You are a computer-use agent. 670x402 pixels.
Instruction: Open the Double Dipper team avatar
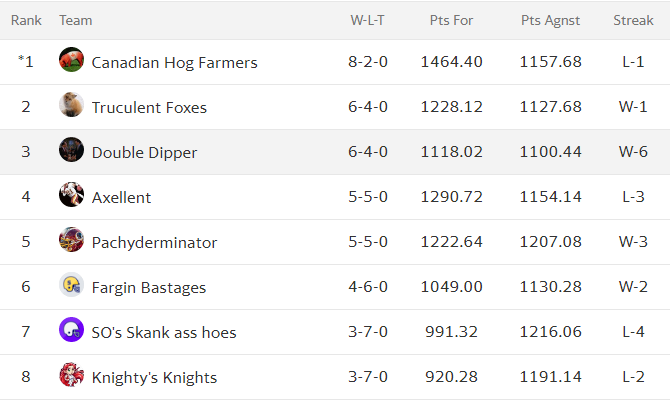71,150
